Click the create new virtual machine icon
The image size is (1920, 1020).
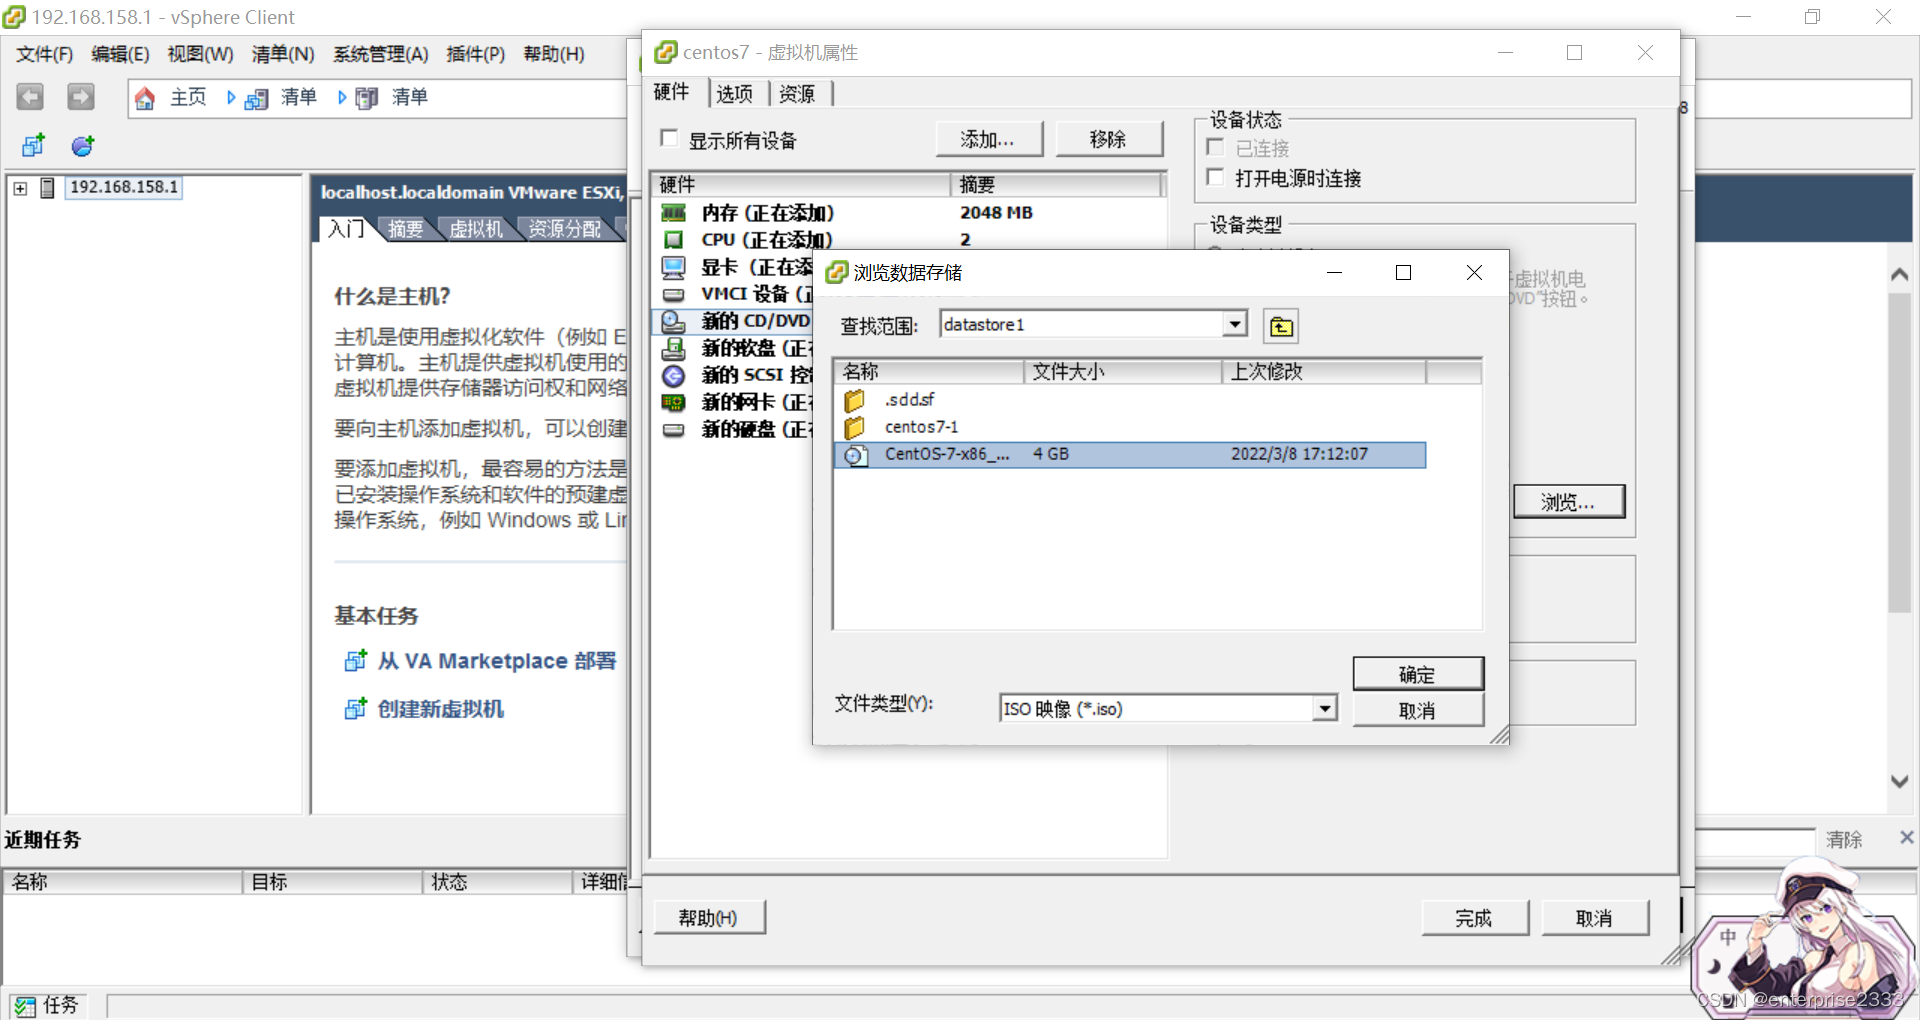355,709
